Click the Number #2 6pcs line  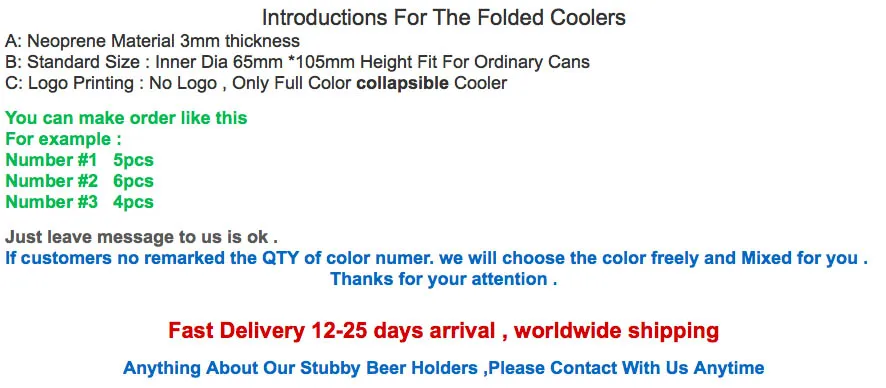tap(79, 181)
